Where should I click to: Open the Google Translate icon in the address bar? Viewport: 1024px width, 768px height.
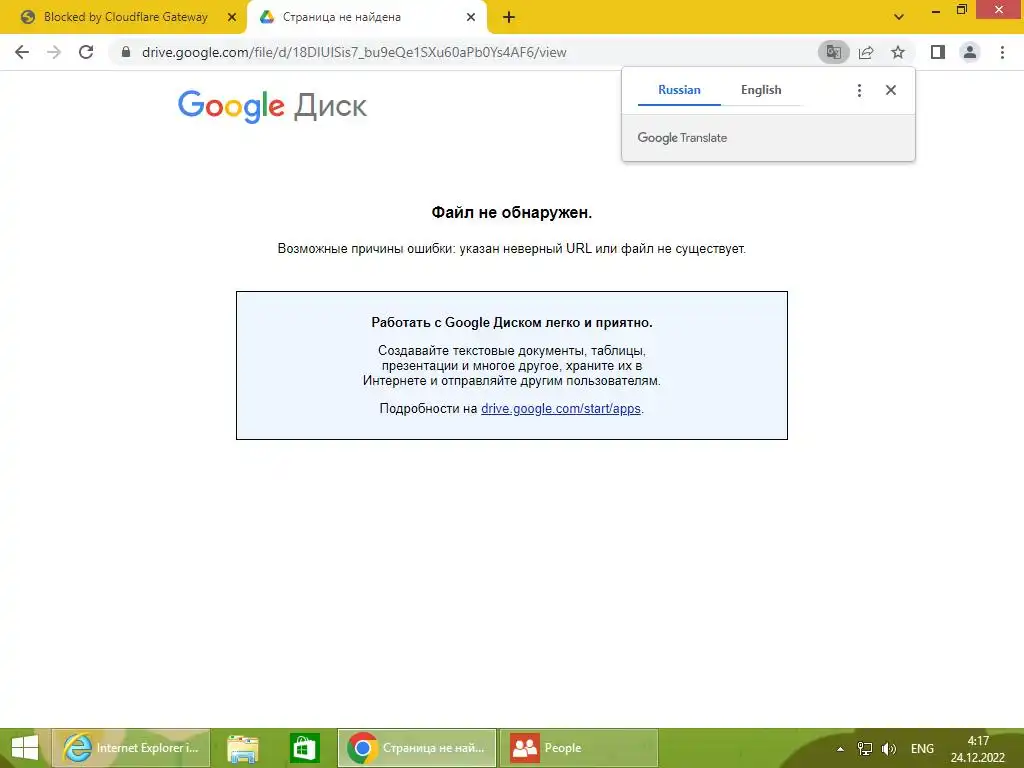coord(833,52)
